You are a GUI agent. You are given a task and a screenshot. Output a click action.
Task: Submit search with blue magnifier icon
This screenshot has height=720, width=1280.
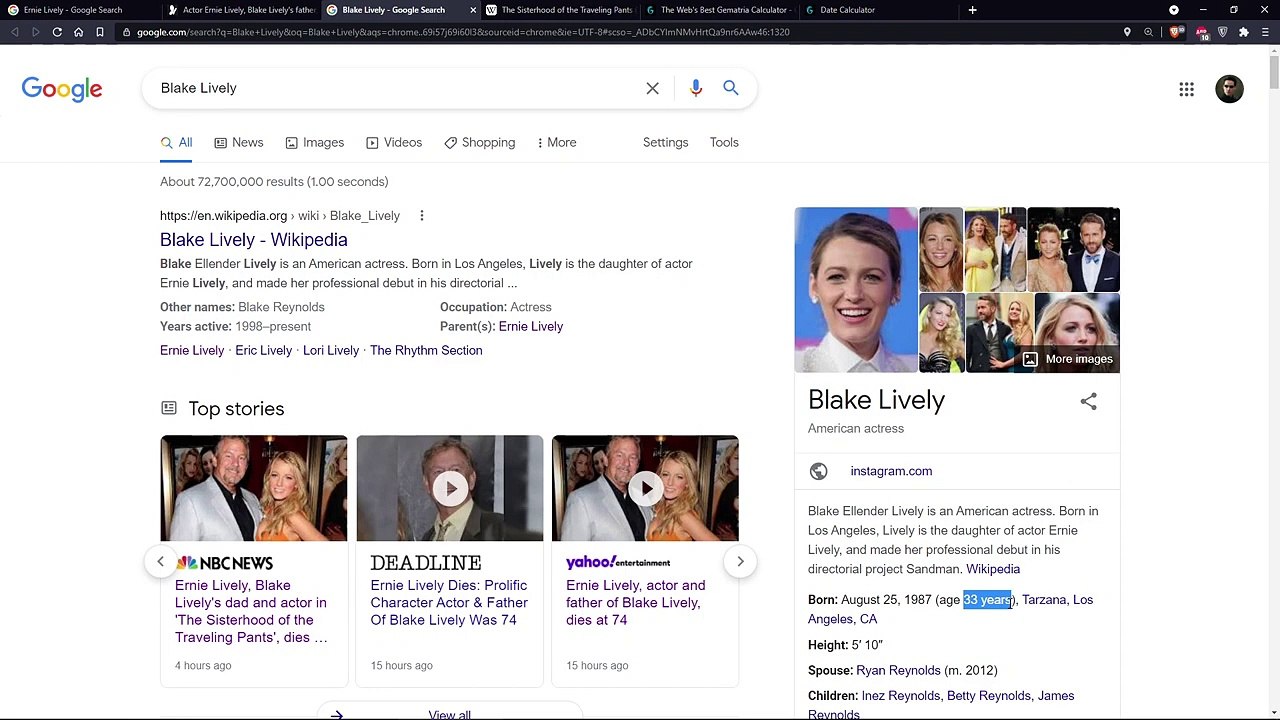click(x=731, y=88)
